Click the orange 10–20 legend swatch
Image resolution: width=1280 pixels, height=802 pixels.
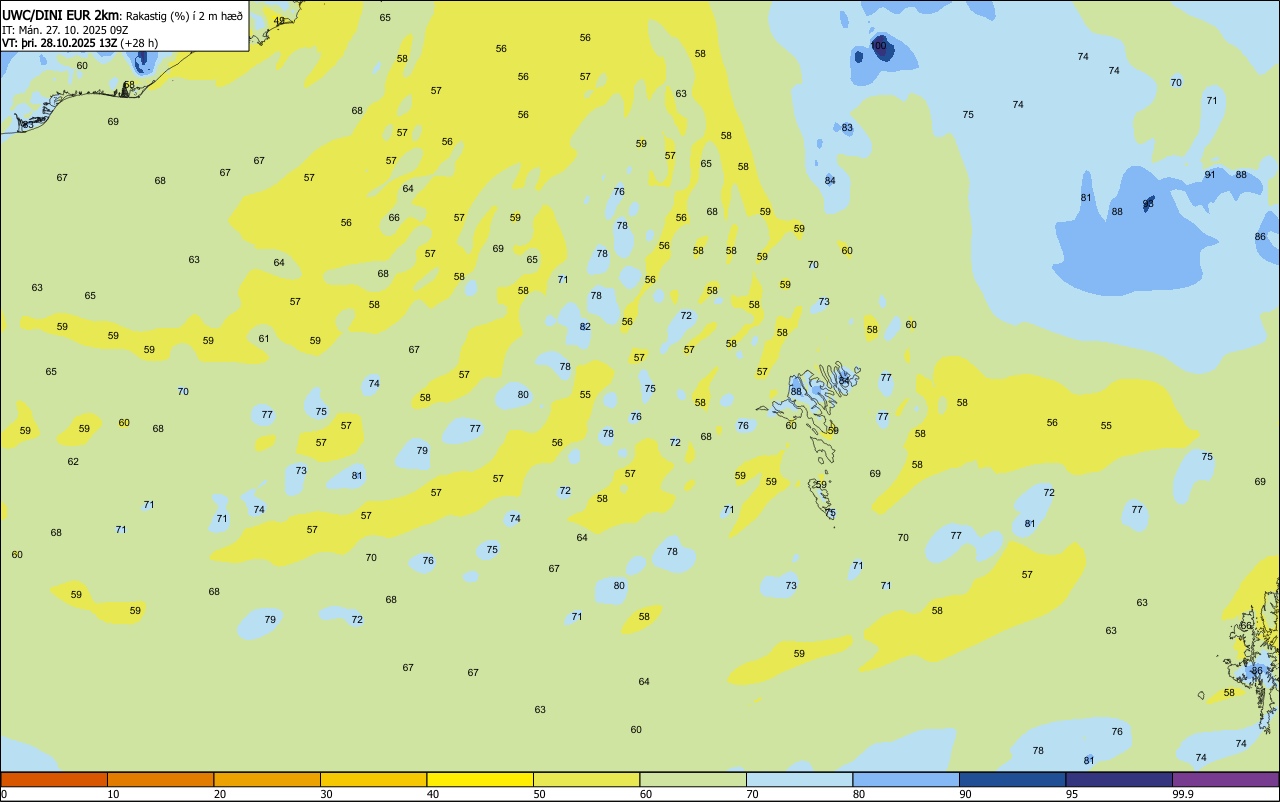point(160,779)
